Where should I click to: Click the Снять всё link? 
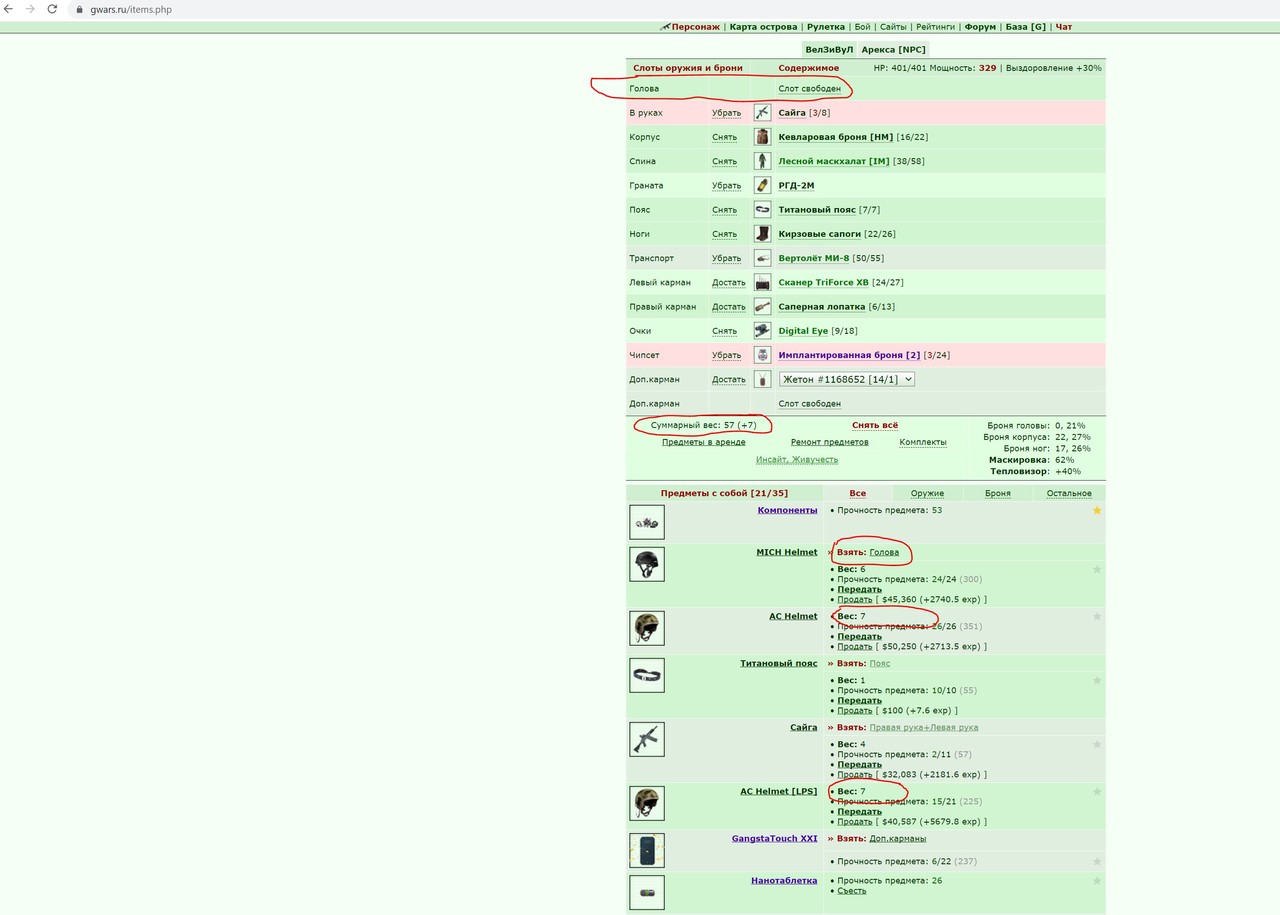tap(874, 425)
